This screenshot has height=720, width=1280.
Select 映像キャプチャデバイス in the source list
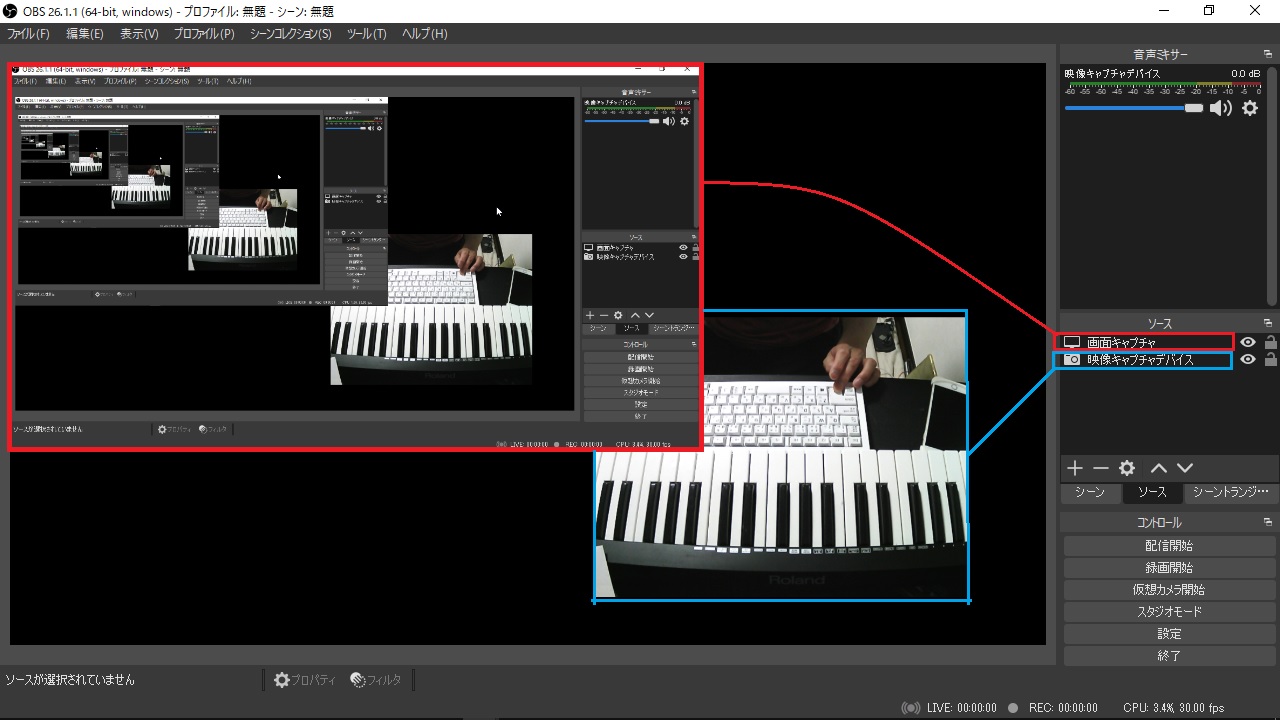[1140, 360]
